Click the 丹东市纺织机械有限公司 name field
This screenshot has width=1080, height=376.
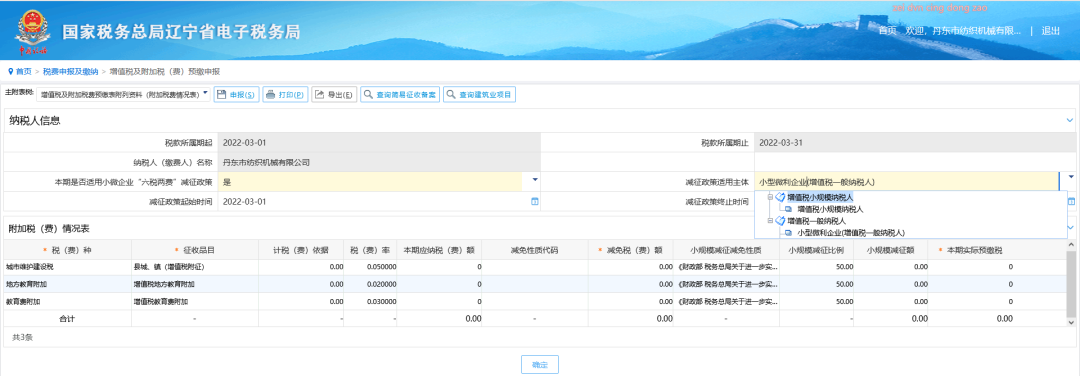pyautogui.click(x=379, y=163)
